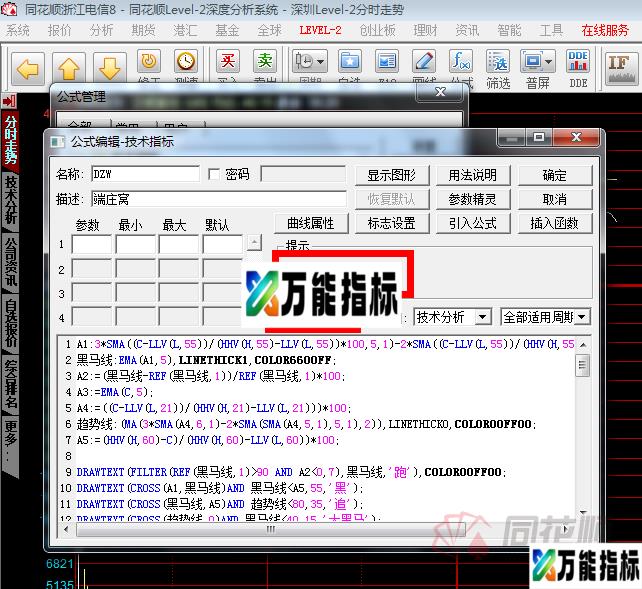Toggle the 密码 password checkbox
642x589 pixels.
pos(213,174)
